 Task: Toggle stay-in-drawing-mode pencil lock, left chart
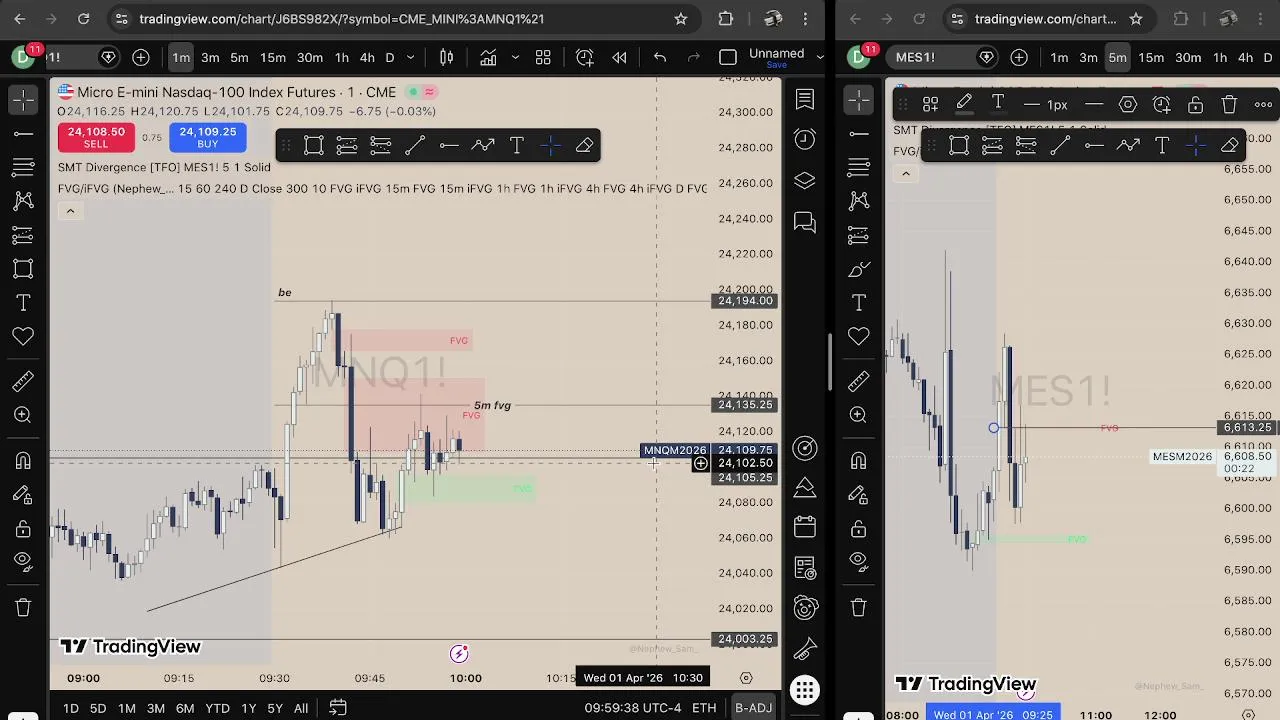point(23,494)
